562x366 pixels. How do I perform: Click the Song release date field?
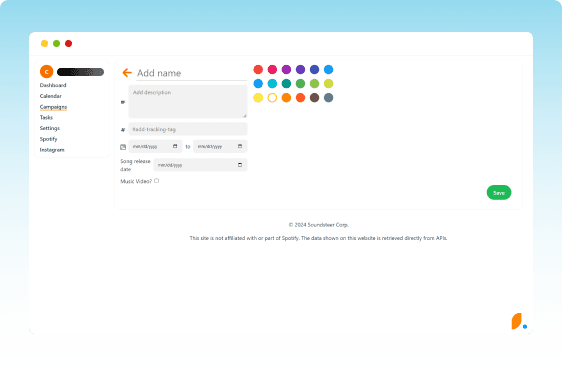coord(200,165)
